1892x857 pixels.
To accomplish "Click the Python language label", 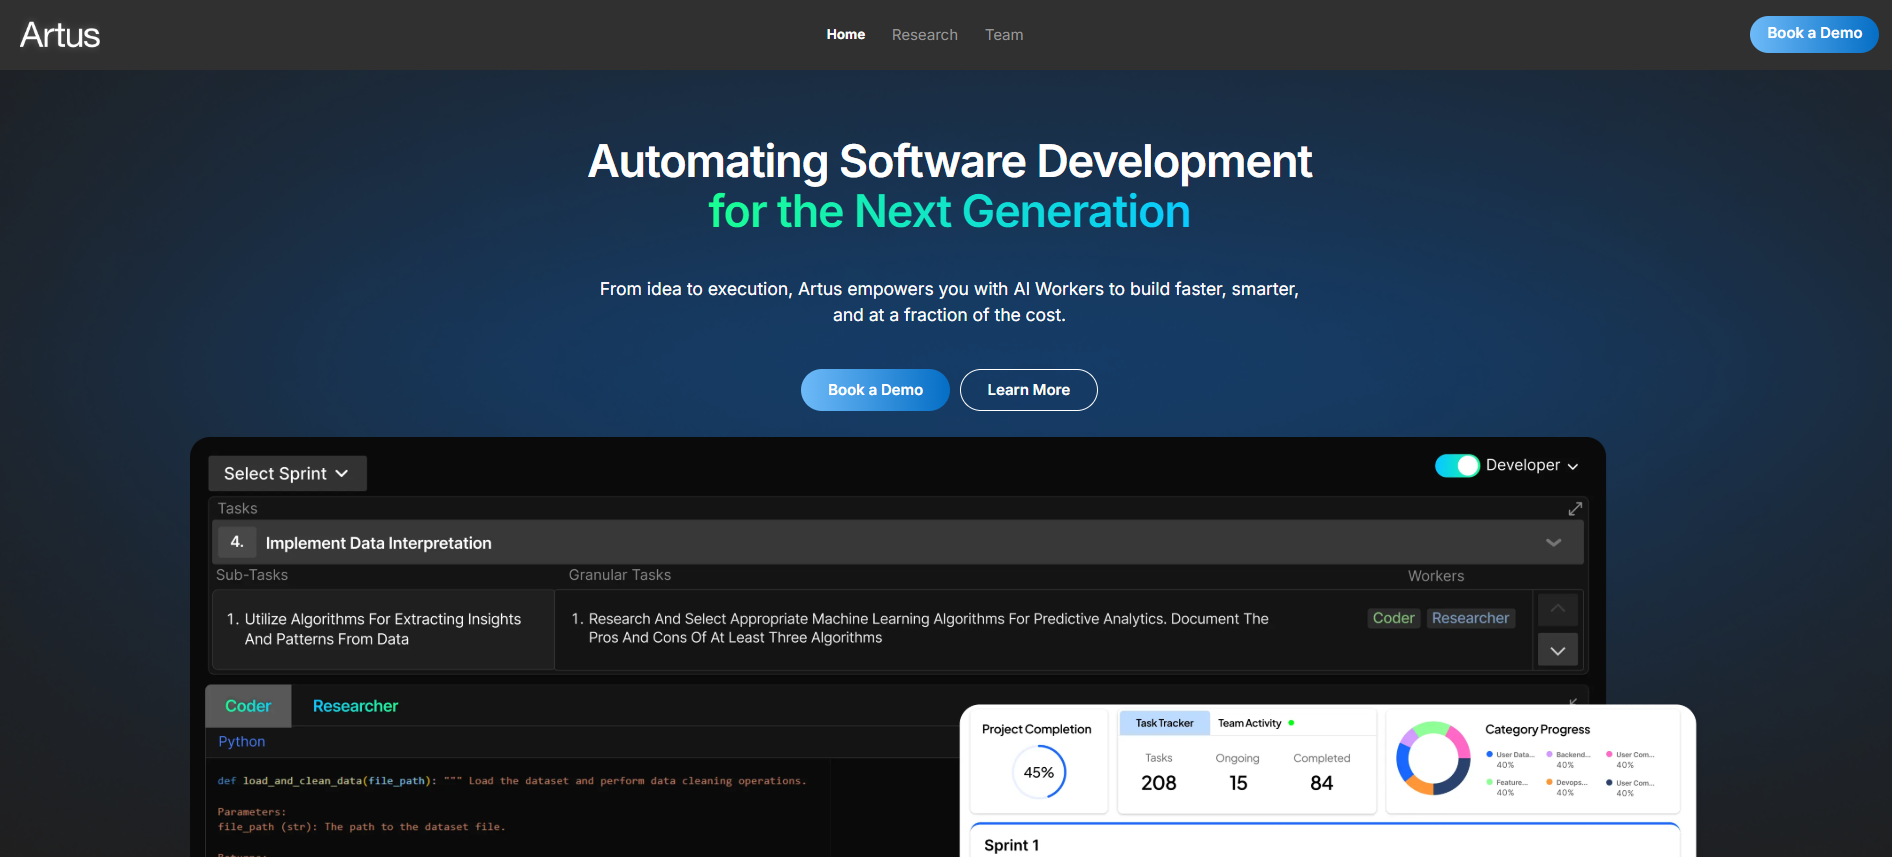I will pos(242,742).
